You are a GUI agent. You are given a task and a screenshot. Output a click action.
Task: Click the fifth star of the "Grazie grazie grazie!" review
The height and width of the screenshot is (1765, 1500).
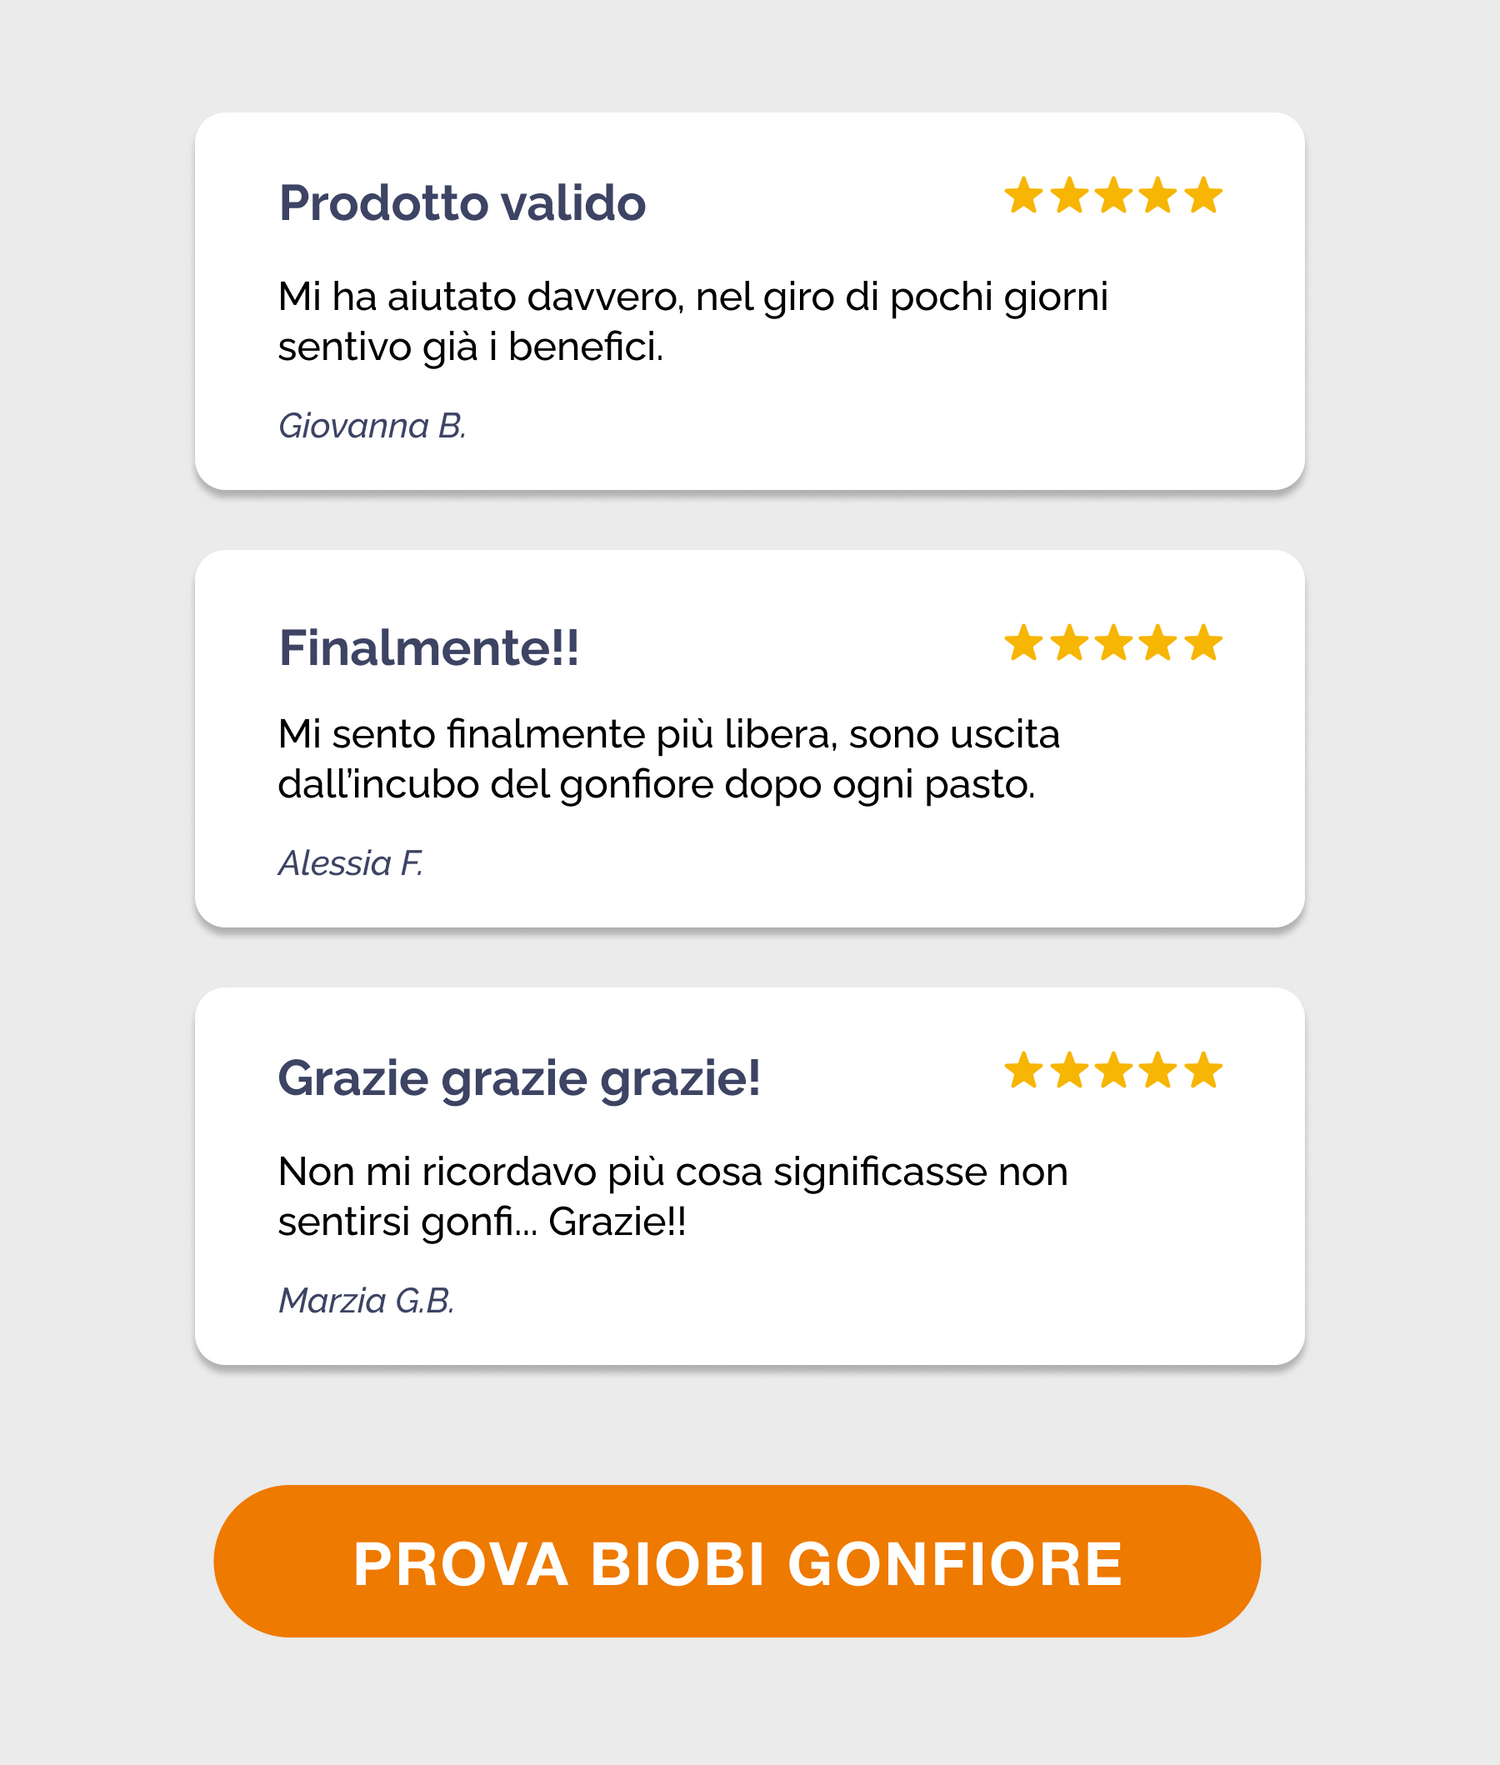coord(1203,1071)
